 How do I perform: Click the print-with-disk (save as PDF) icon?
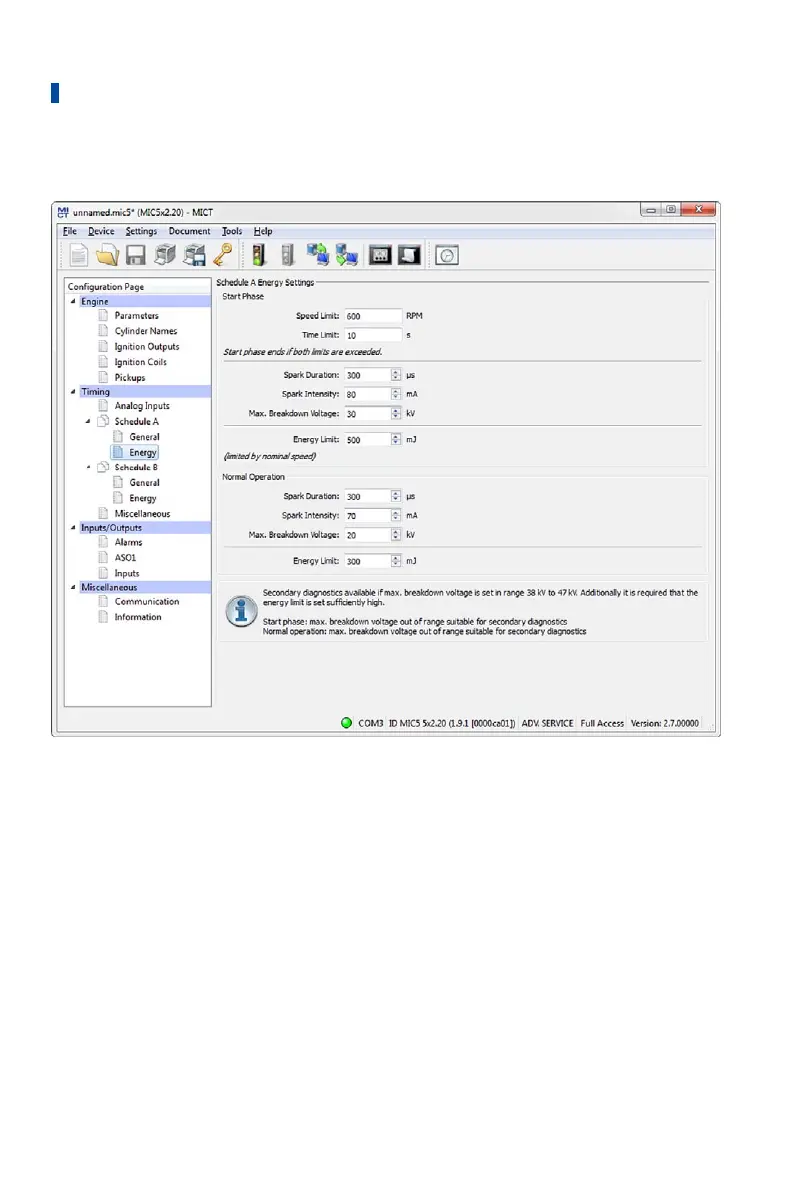pyautogui.click(x=194, y=255)
